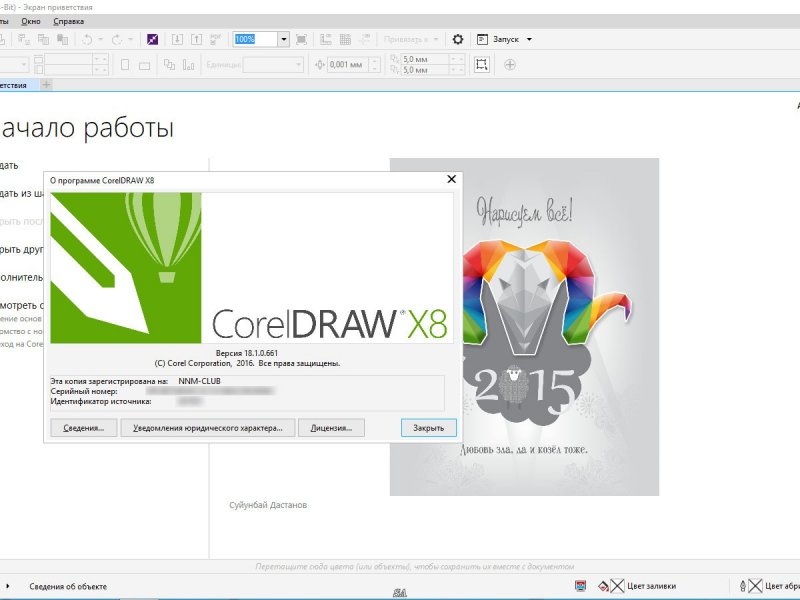
Task: Click the Закрыть button in About dialog
Action: pyautogui.click(x=429, y=428)
